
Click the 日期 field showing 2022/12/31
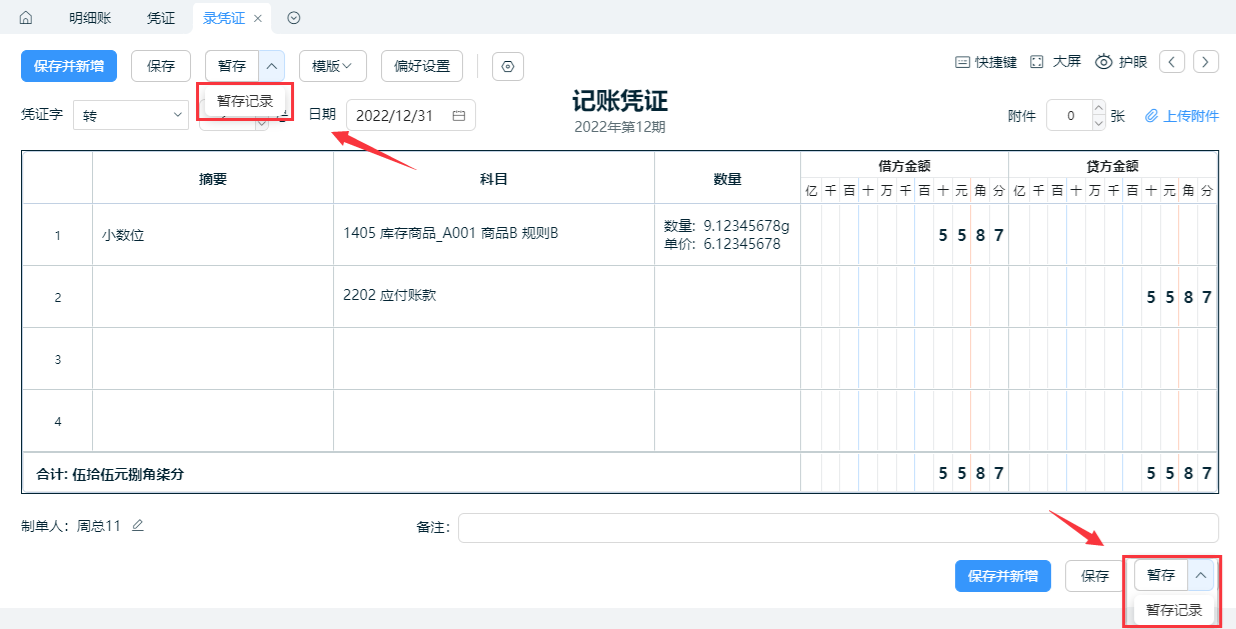pos(411,115)
